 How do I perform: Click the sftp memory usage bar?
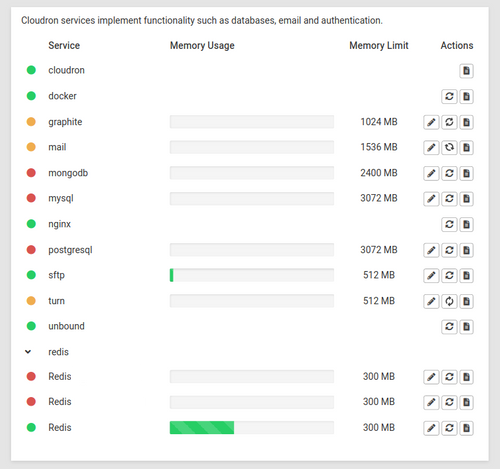(252, 275)
